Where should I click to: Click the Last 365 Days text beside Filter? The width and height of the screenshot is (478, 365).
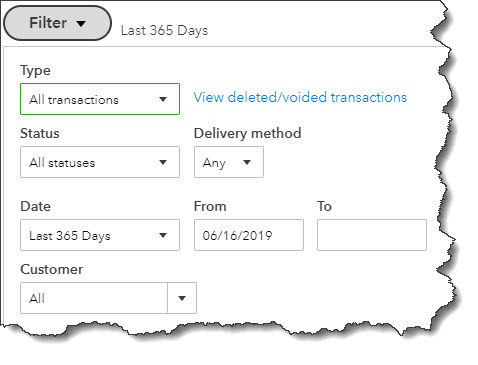point(164,30)
